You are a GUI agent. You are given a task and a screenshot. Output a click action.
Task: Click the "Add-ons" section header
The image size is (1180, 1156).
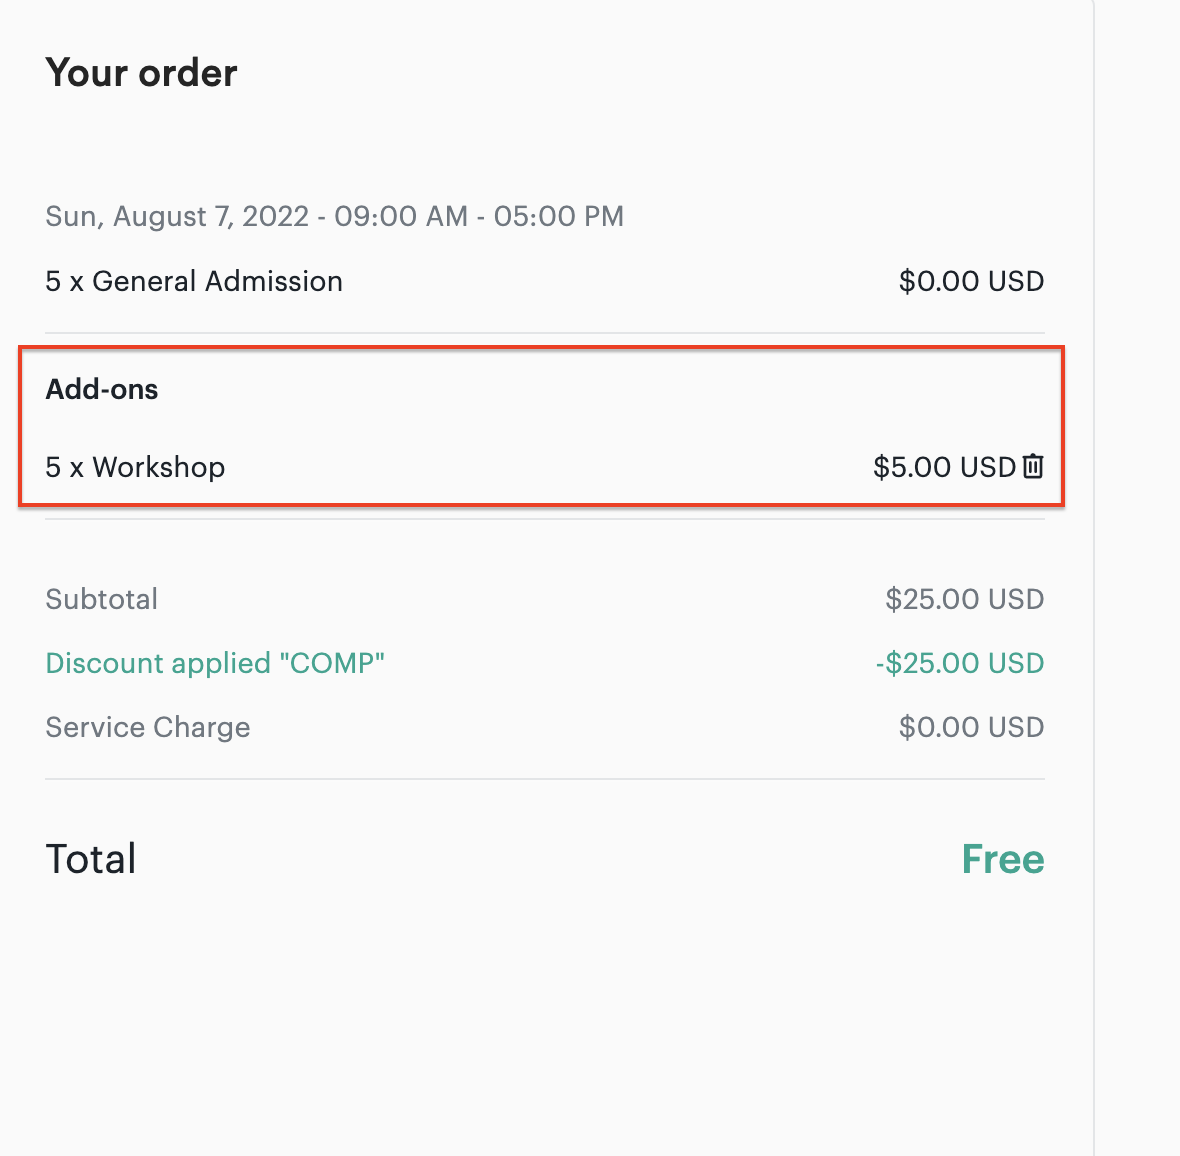point(102,390)
